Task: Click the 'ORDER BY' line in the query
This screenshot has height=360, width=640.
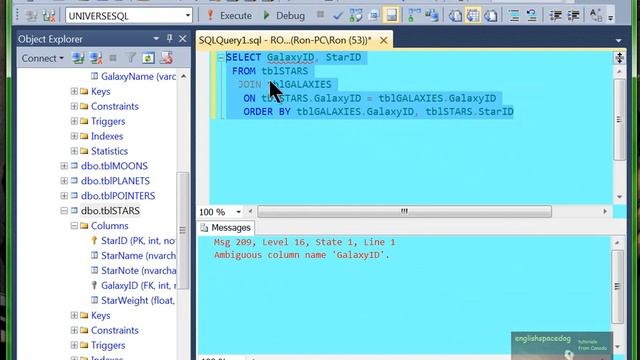Action: (x=378, y=112)
